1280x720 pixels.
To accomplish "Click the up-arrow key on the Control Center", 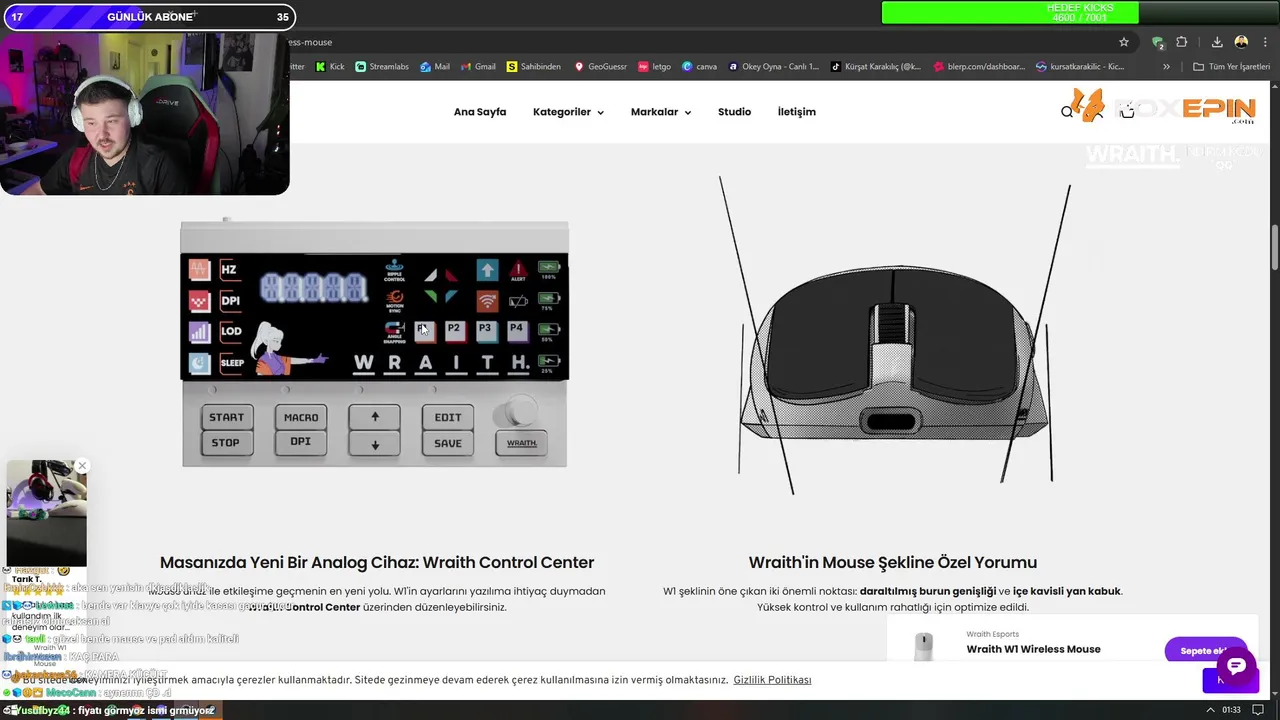I will (375, 417).
